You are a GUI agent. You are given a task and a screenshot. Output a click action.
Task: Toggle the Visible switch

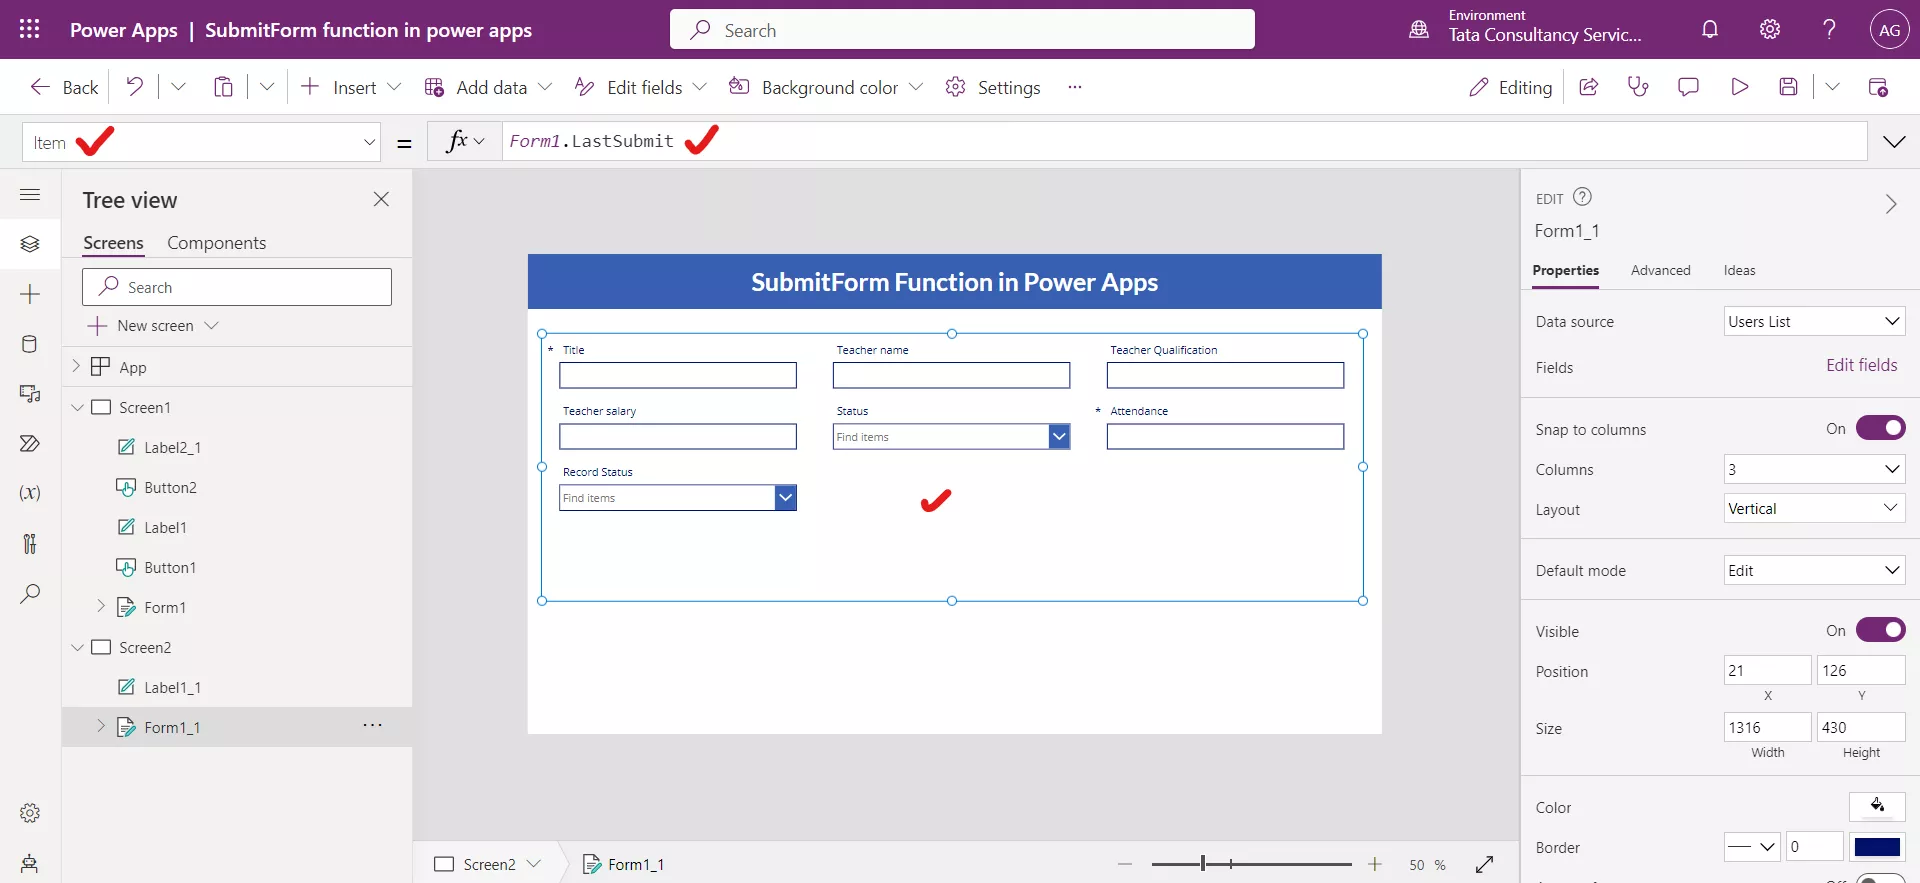[1880, 630]
